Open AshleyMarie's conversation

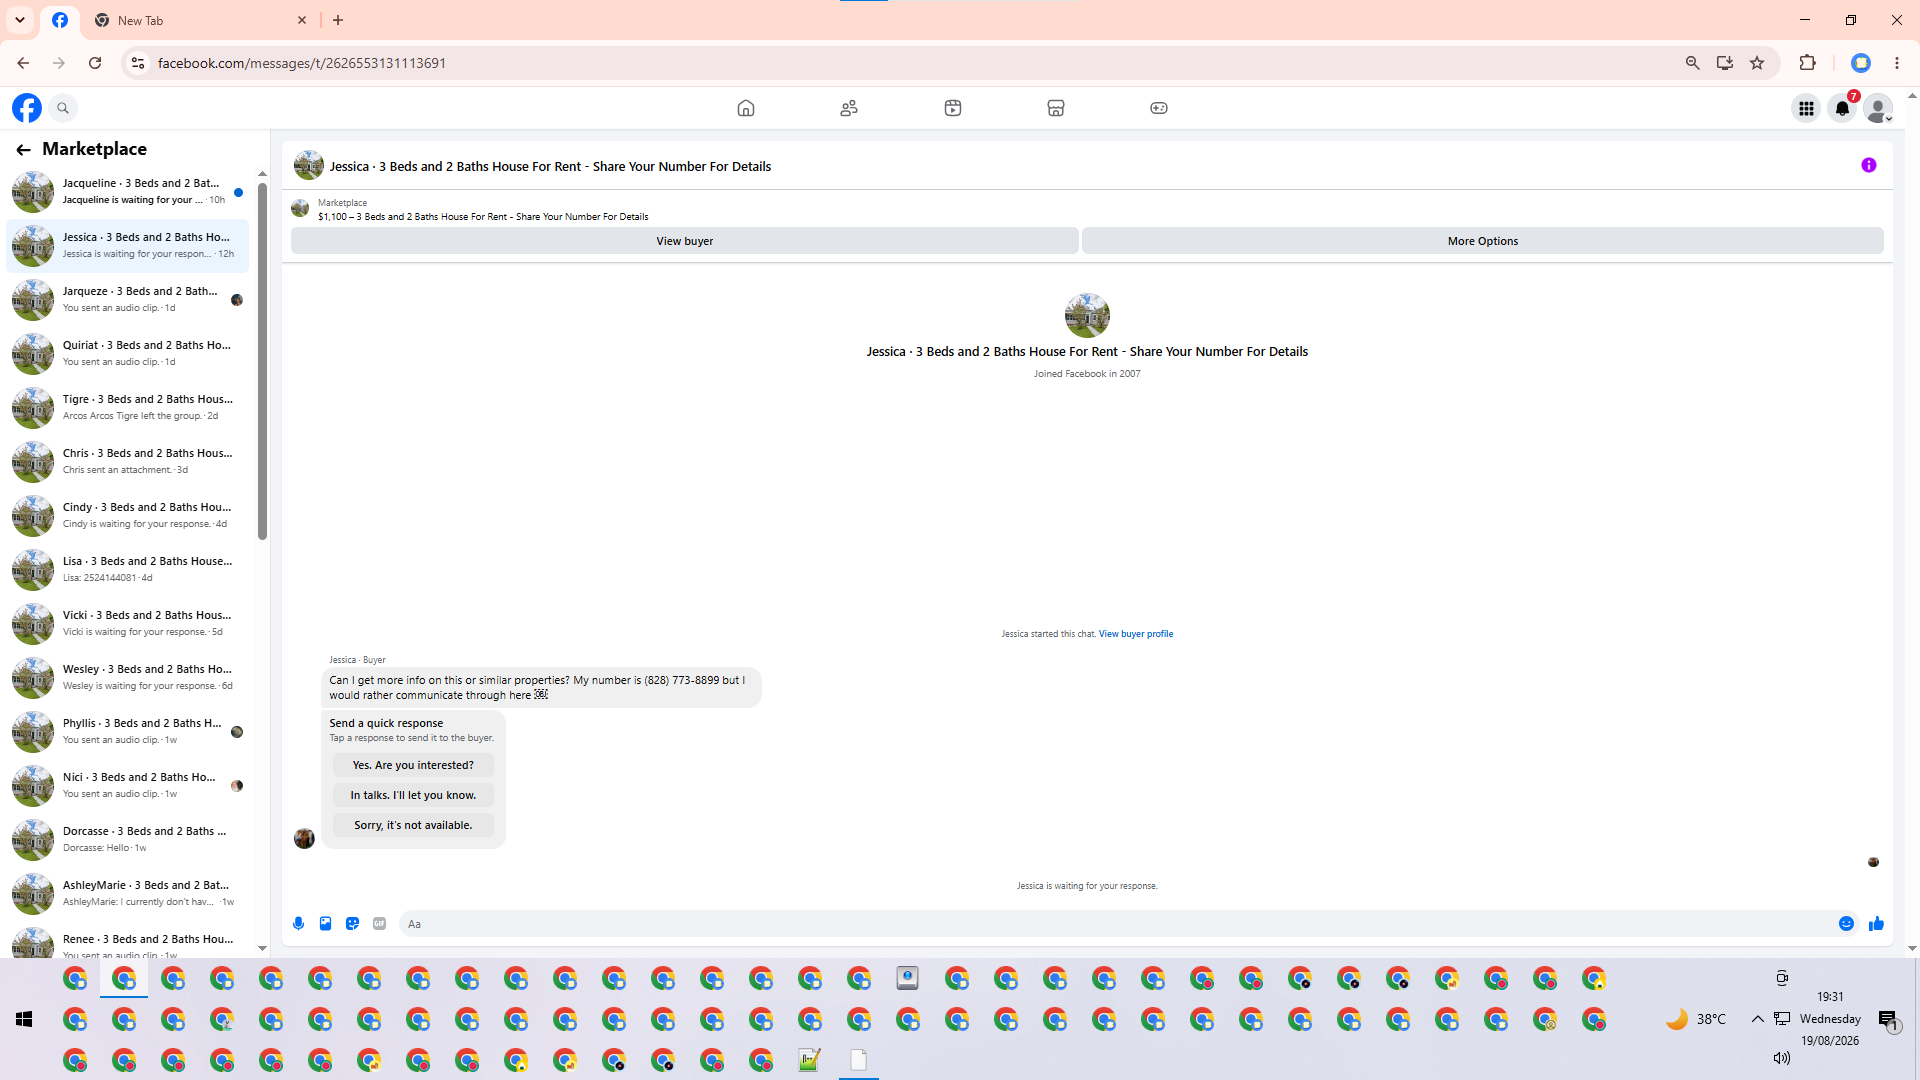(128, 893)
